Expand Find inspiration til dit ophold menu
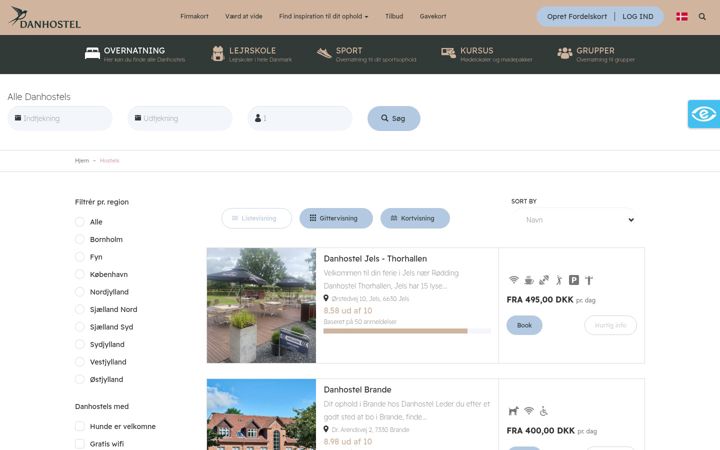 tap(323, 16)
